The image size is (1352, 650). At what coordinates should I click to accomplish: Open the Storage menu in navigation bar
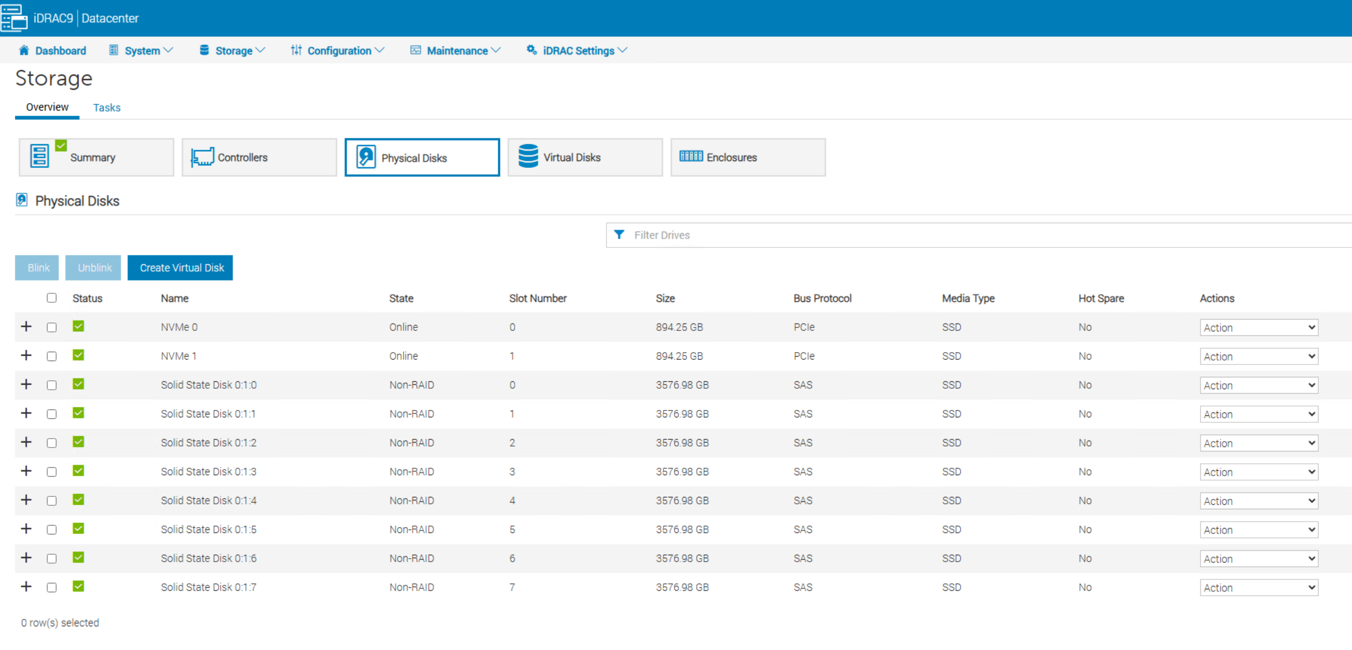pyautogui.click(x=233, y=50)
